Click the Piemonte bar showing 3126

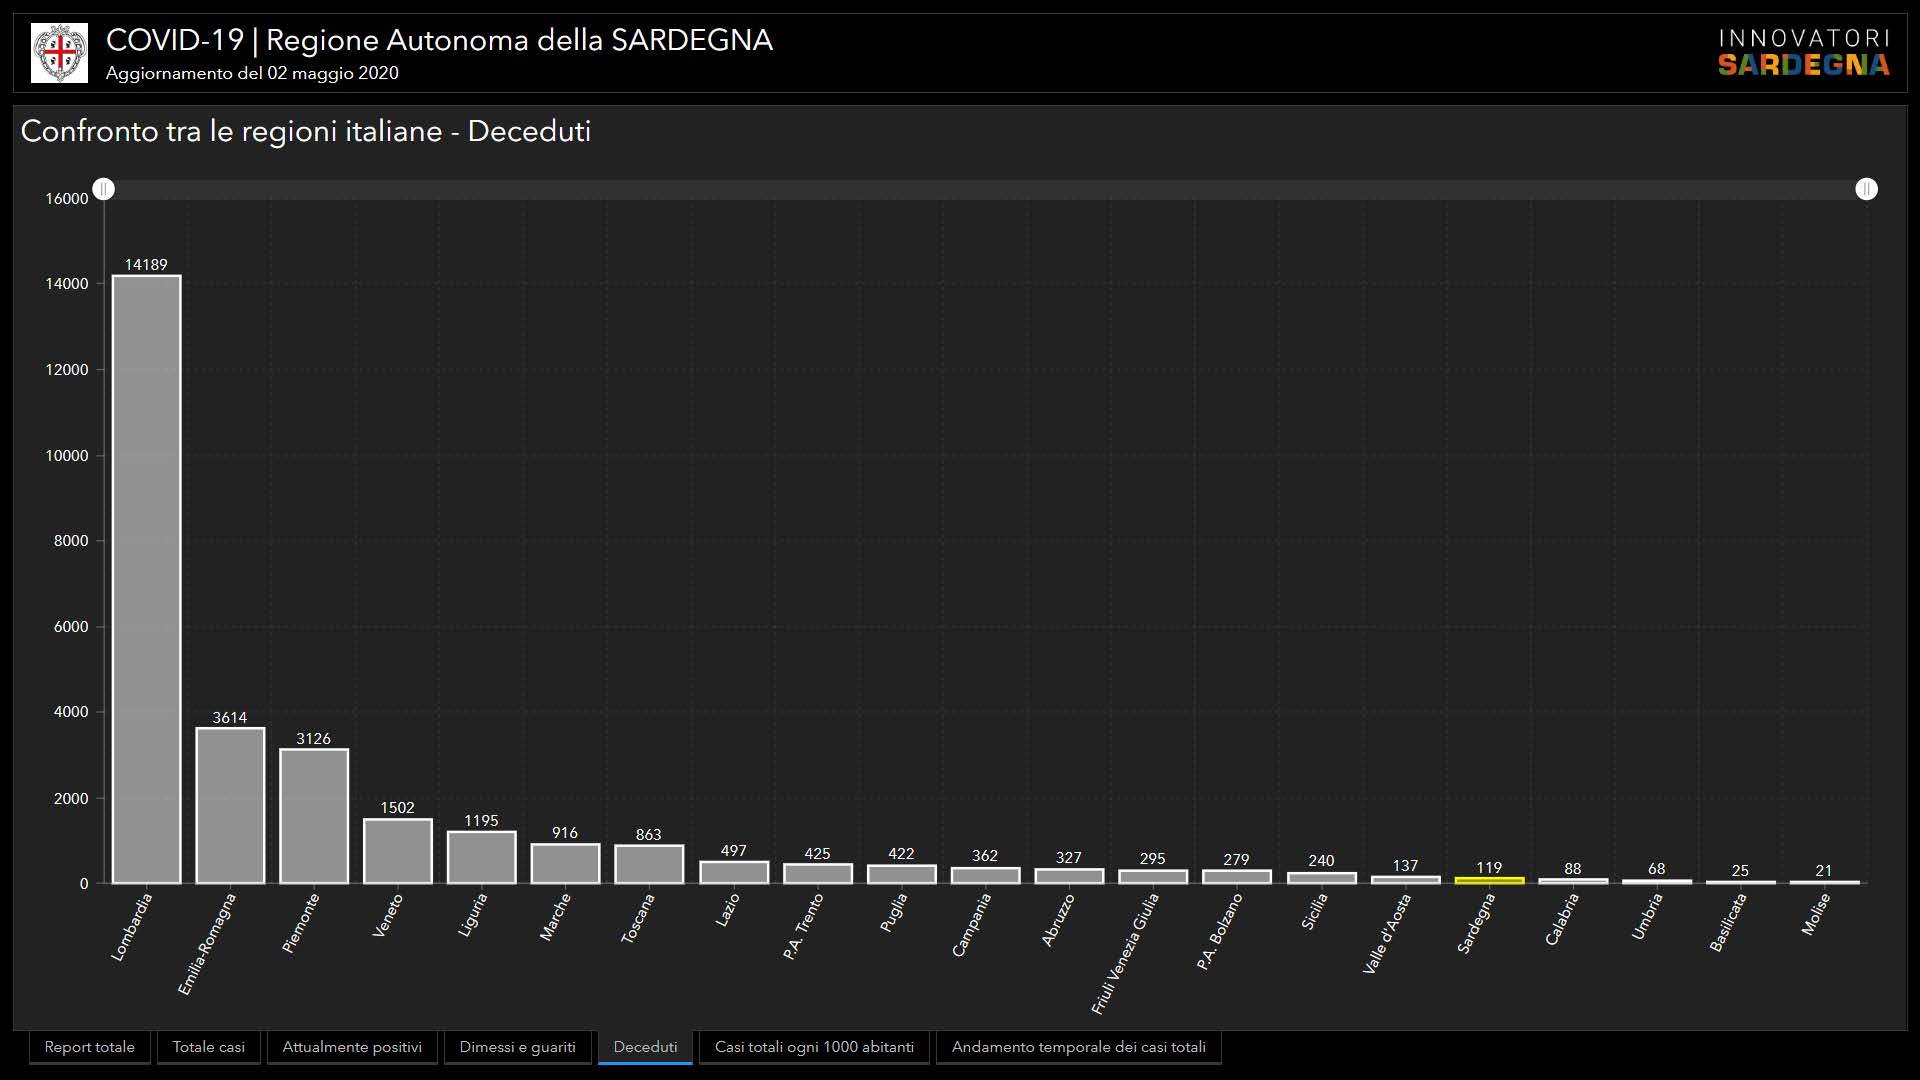[x=314, y=816]
